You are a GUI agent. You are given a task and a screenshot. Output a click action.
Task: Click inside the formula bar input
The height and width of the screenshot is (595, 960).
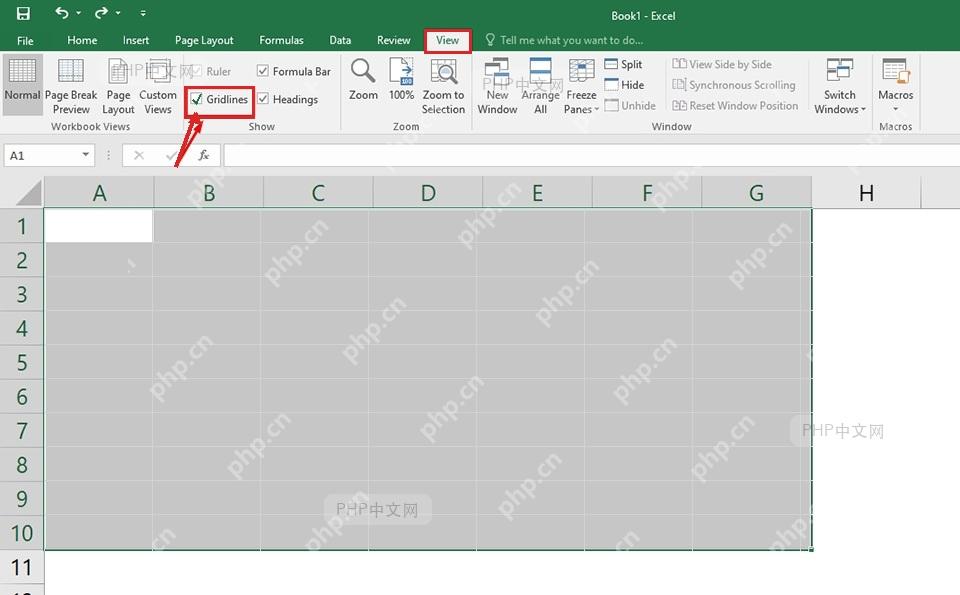[x=591, y=155]
